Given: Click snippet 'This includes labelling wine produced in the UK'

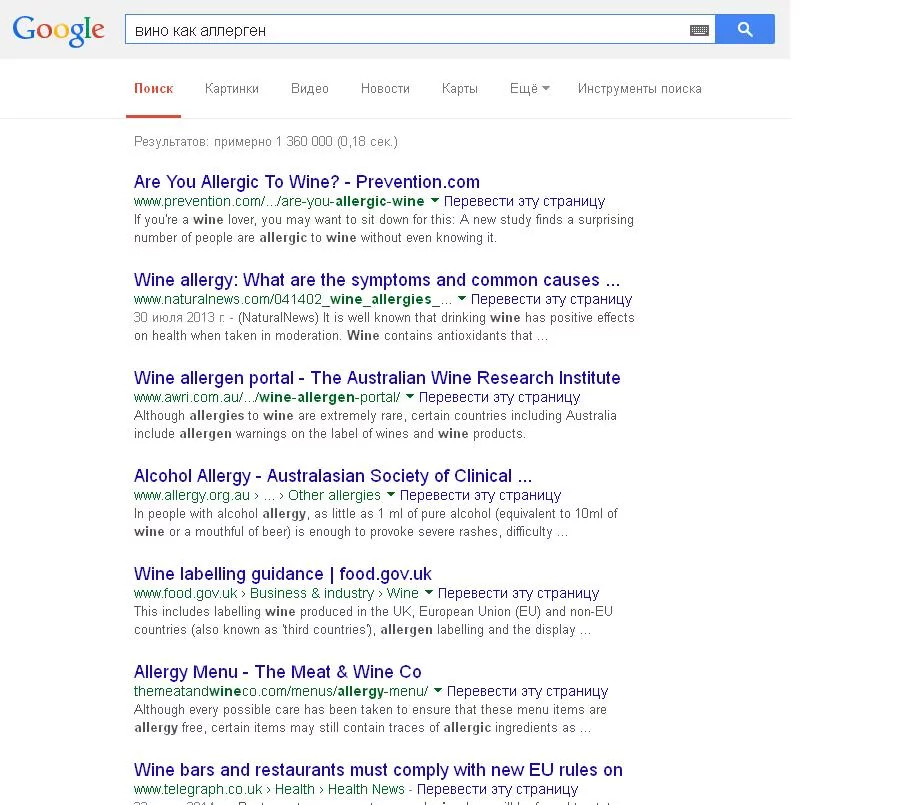Looking at the screenshot, I should [x=273, y=611].
